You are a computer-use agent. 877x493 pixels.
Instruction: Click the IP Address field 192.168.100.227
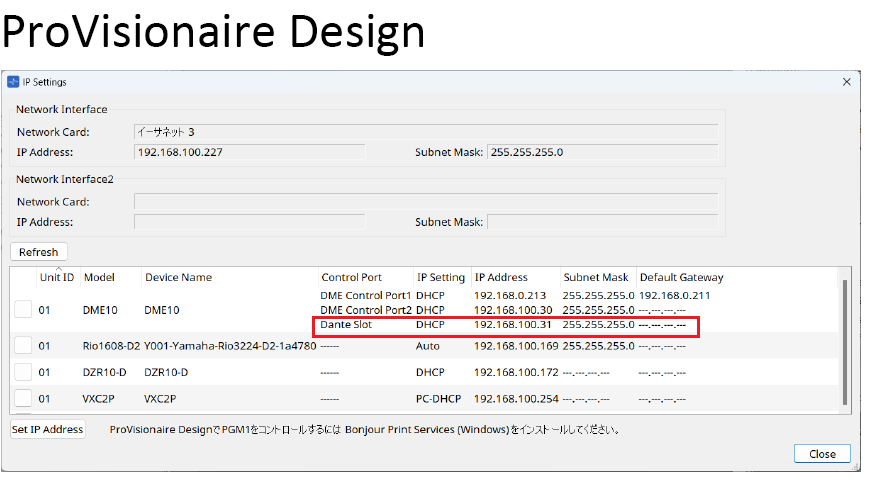point(249,152)
